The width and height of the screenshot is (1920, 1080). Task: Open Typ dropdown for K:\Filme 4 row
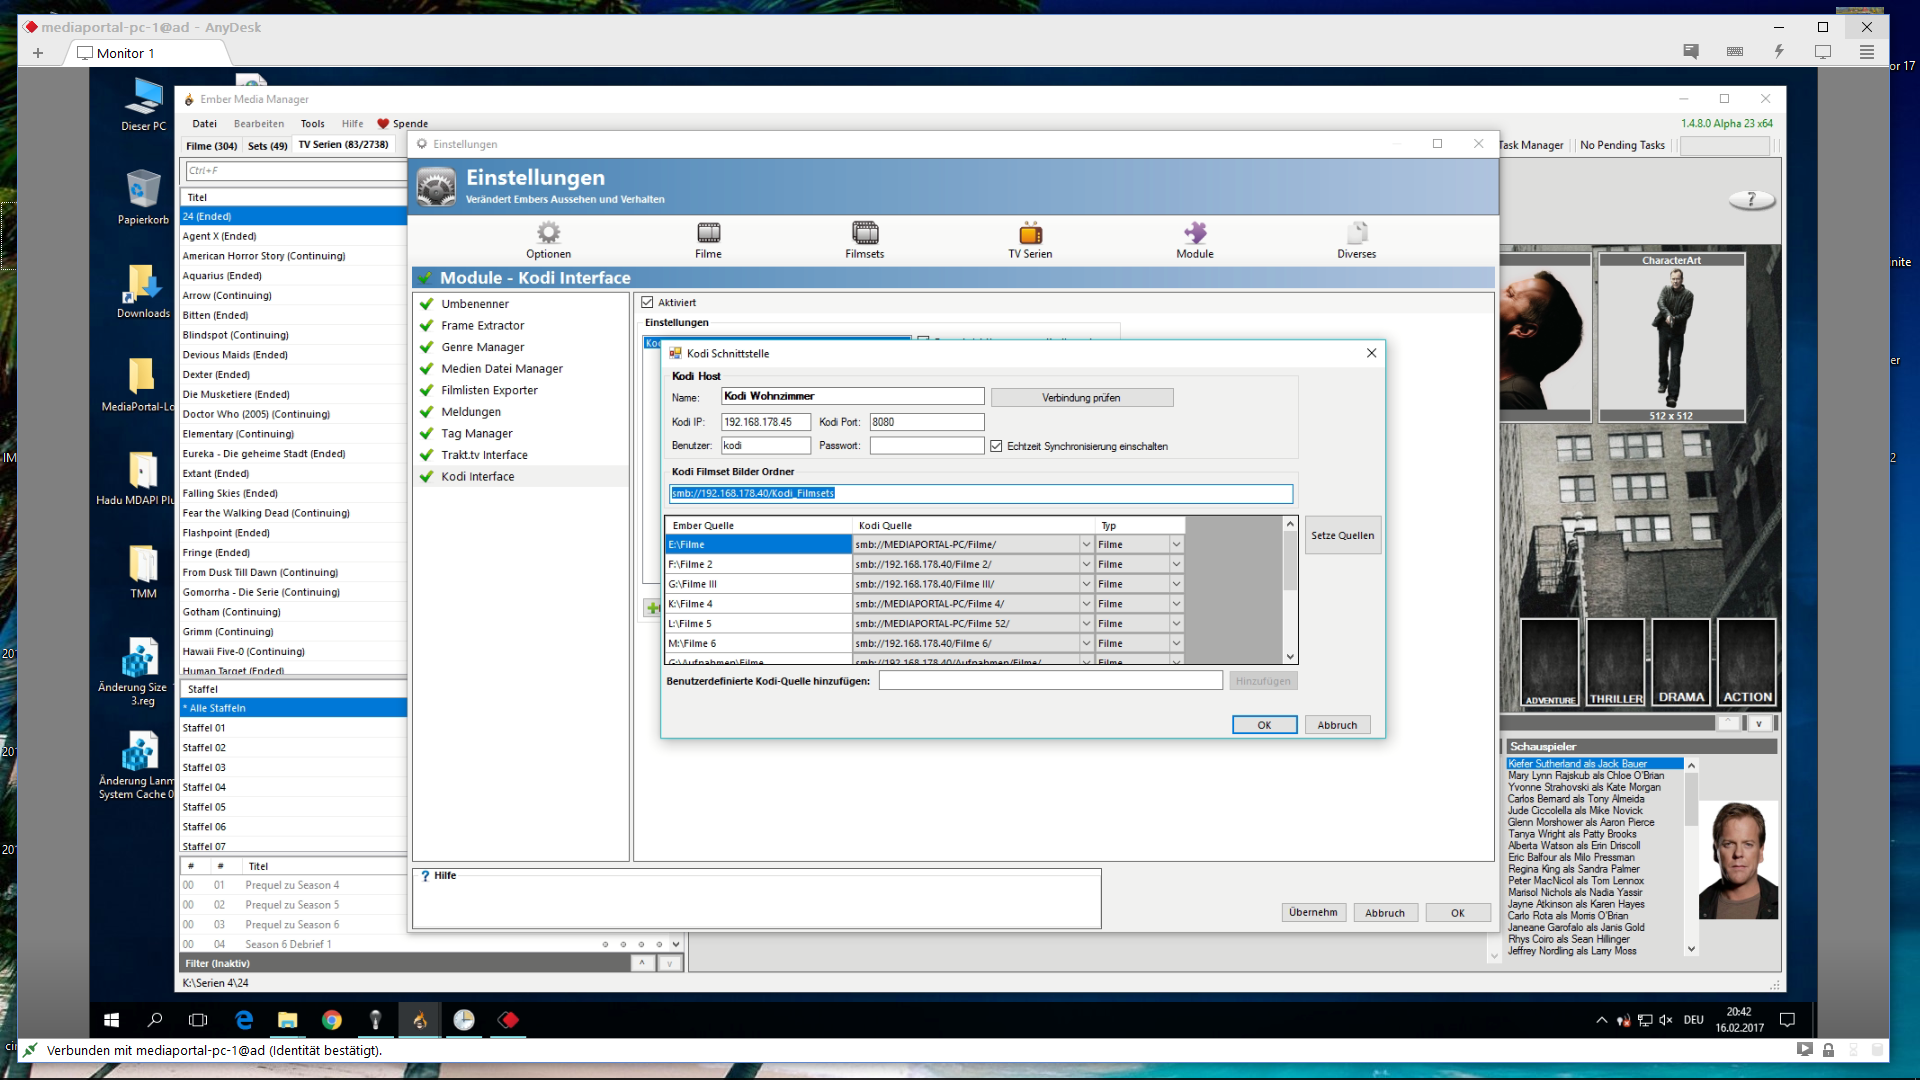click(1176, 604)
